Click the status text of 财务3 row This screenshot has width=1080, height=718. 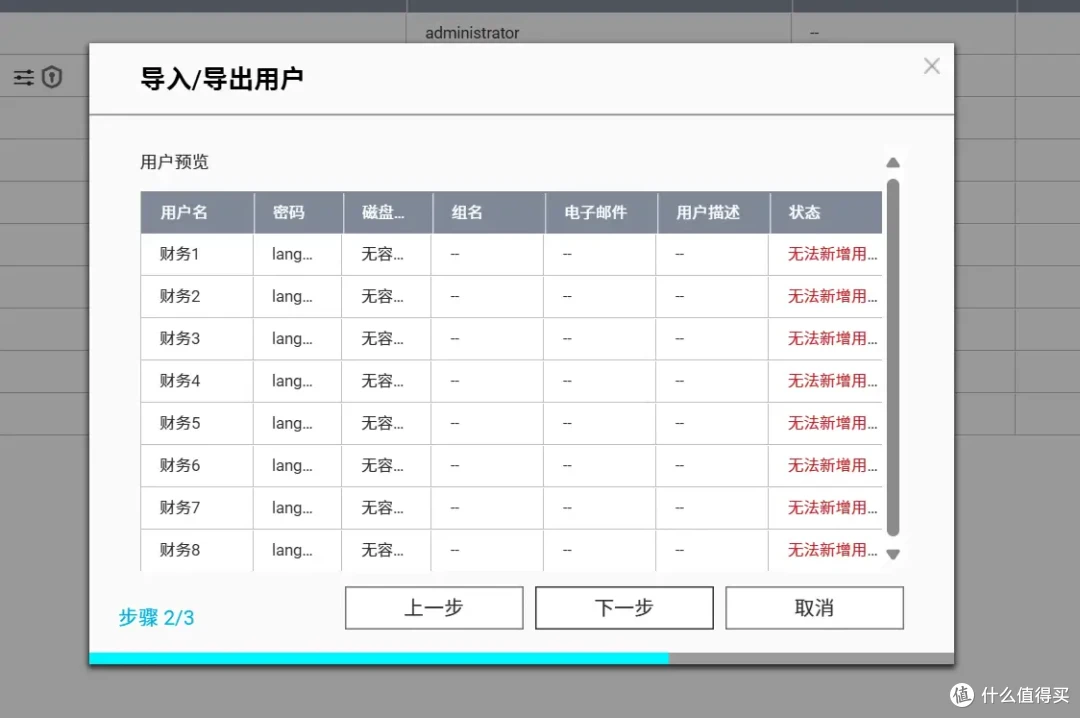[833, 339]
